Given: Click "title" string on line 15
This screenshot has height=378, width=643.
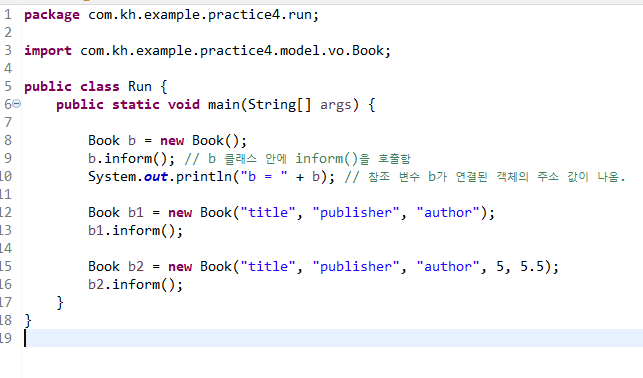Looking at the screenshot, I should 268,266.
